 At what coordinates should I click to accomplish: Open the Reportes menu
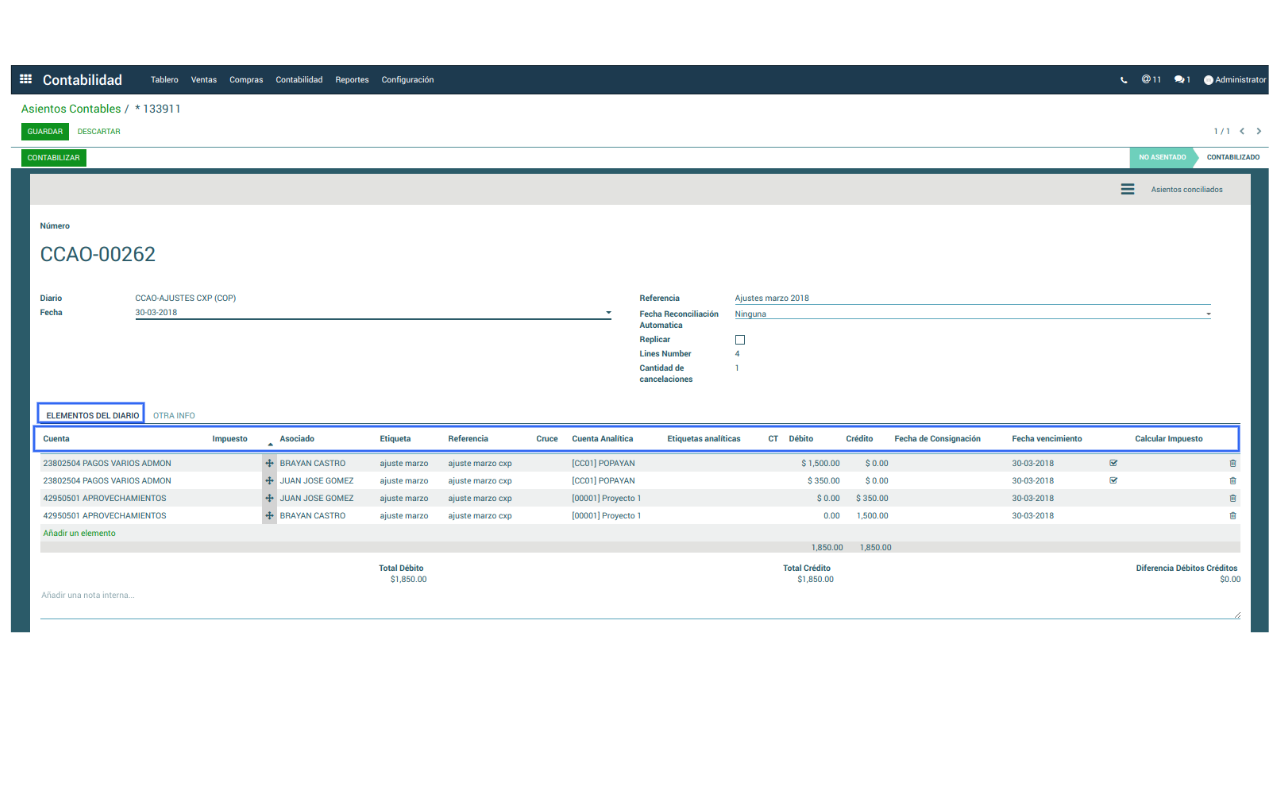352,80
